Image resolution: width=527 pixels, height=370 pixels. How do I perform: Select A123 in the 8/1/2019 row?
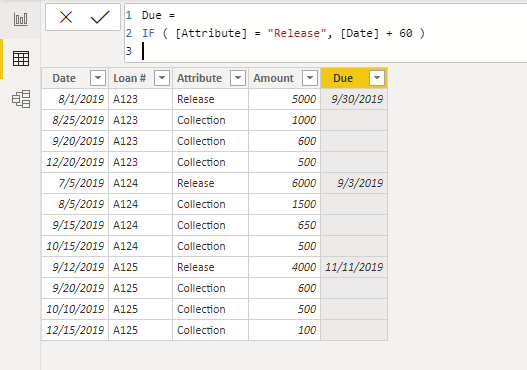140,99
